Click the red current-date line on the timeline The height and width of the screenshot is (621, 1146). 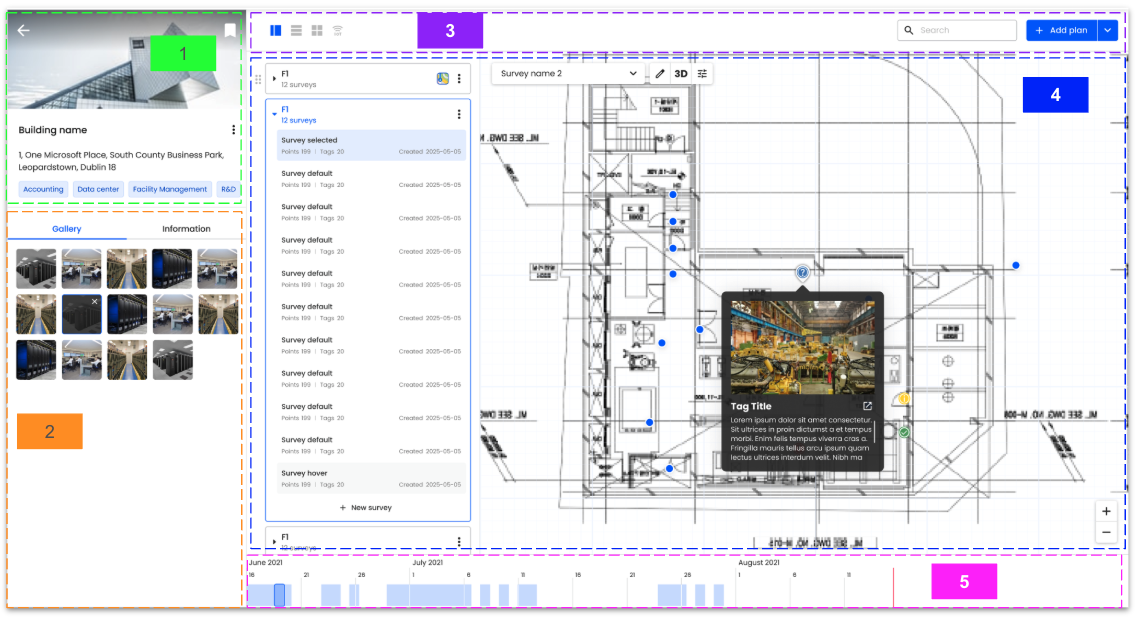click(x=893, y=587)
